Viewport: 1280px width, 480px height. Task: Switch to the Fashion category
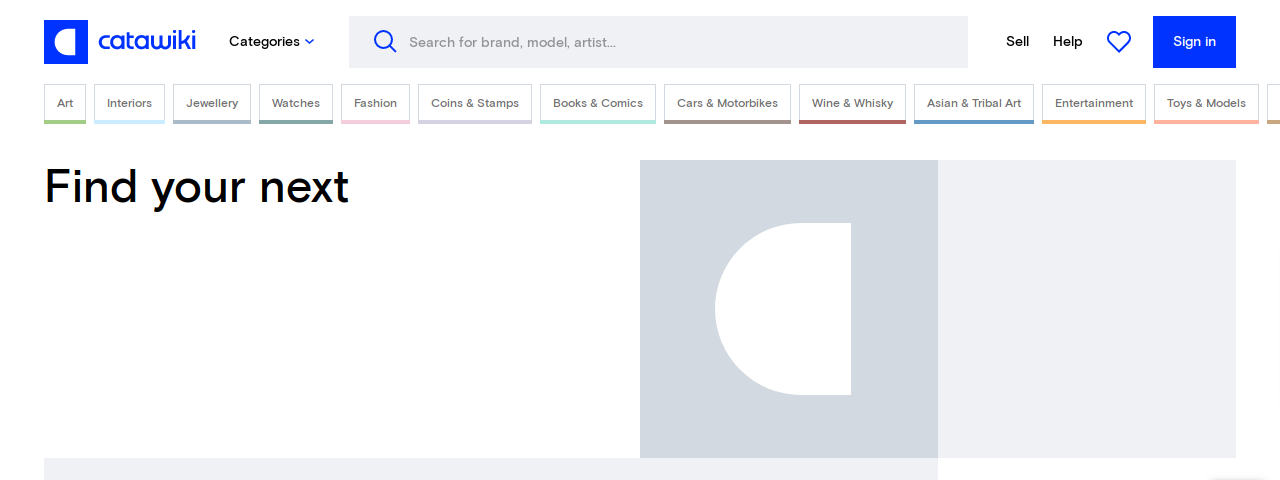click(x=375, y=103)
